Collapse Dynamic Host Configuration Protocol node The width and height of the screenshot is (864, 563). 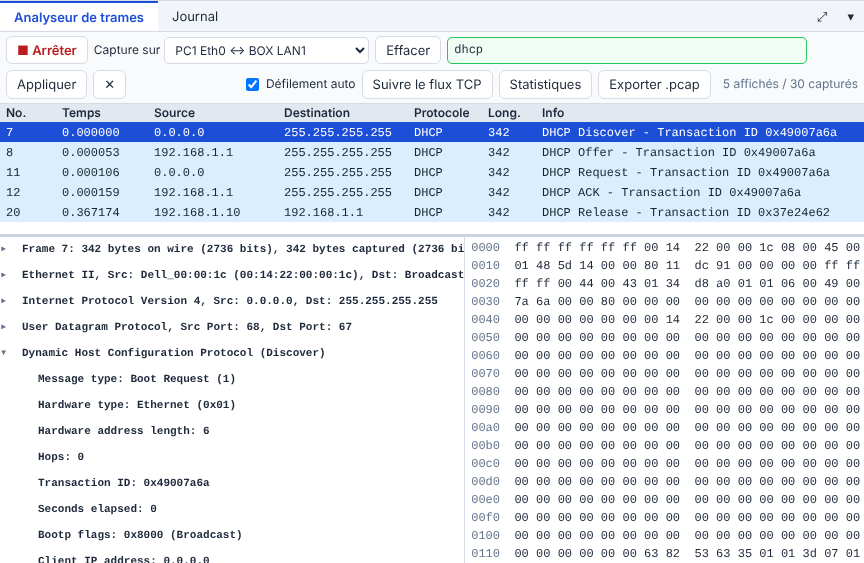click(x=4, y=353)
